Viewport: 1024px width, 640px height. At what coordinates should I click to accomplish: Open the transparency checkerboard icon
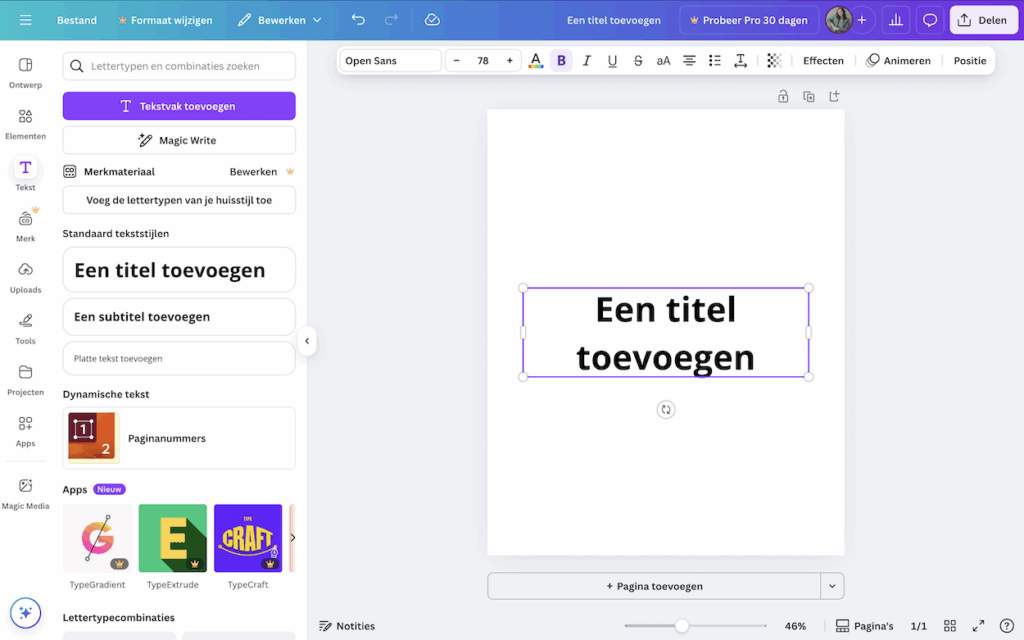(774, 61)
